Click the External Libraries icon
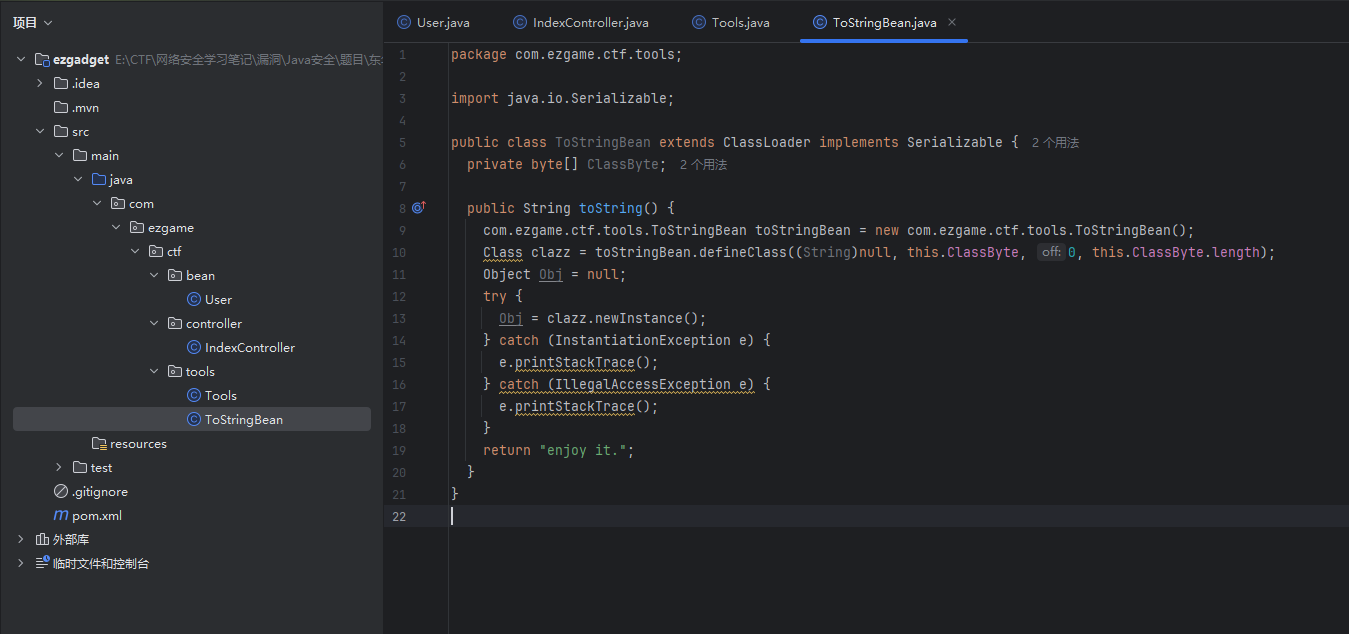The width and height of the screenshot is (1349, 634). pos(42,540)
